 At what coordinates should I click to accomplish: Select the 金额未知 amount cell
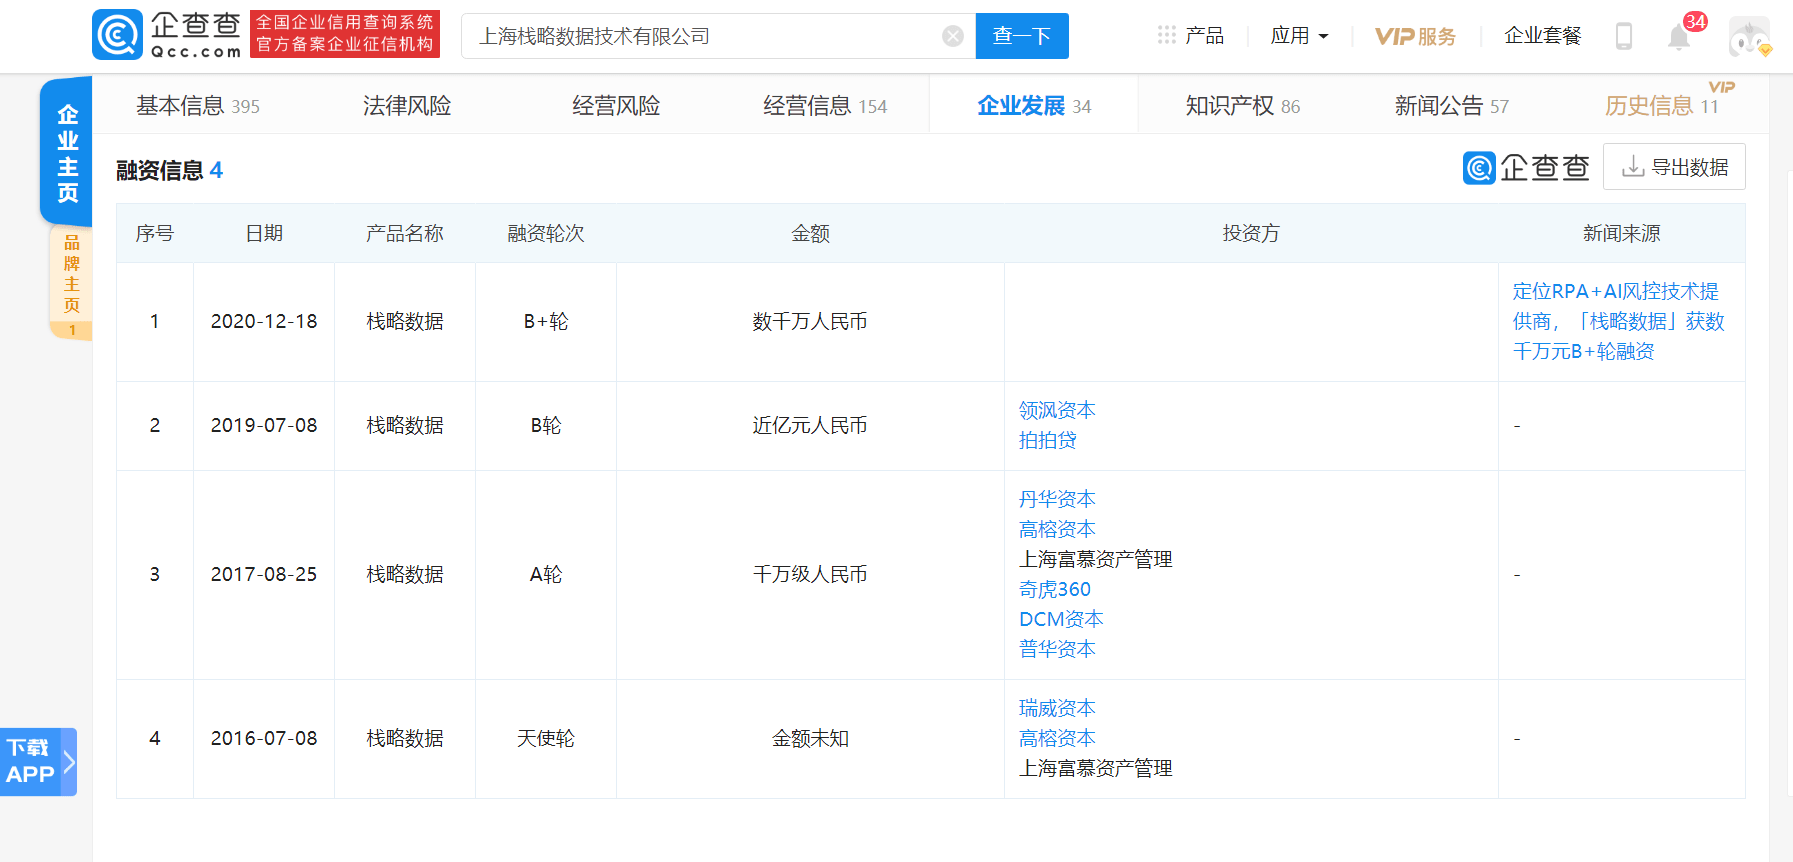click(810, 738)
